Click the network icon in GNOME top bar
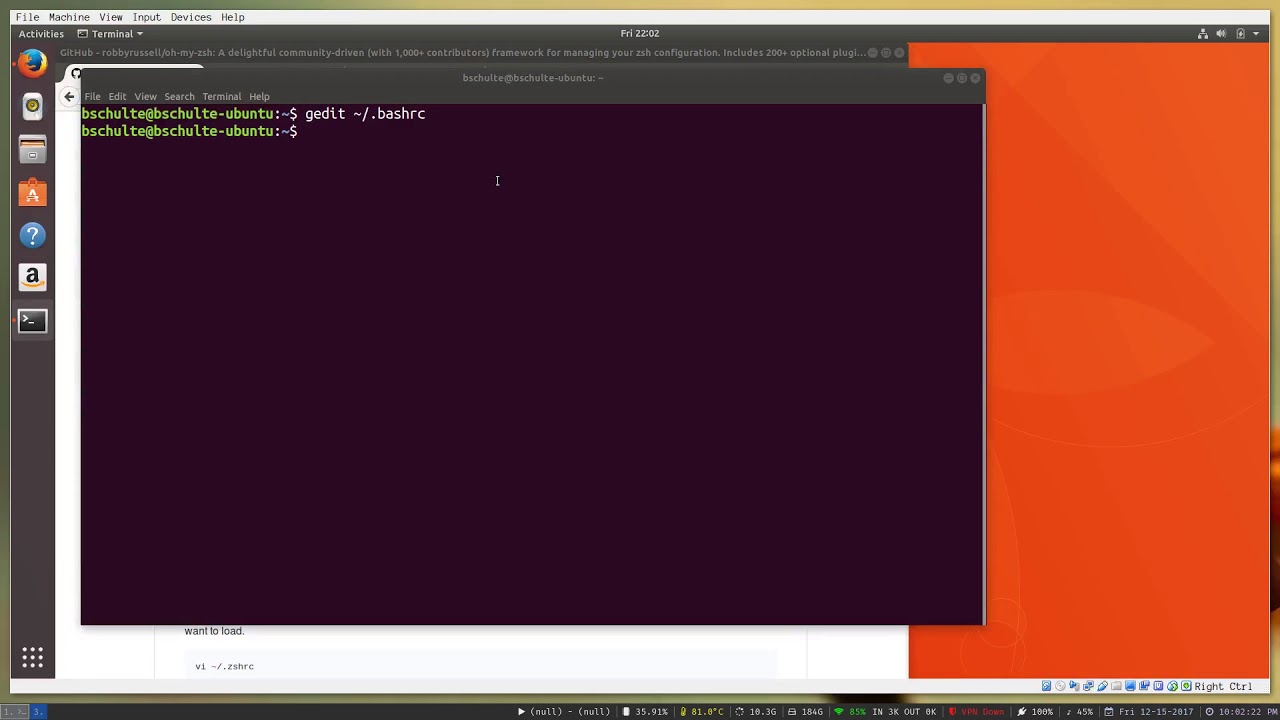Screen dimensions: 1280x720 [x=1203, y=34]
